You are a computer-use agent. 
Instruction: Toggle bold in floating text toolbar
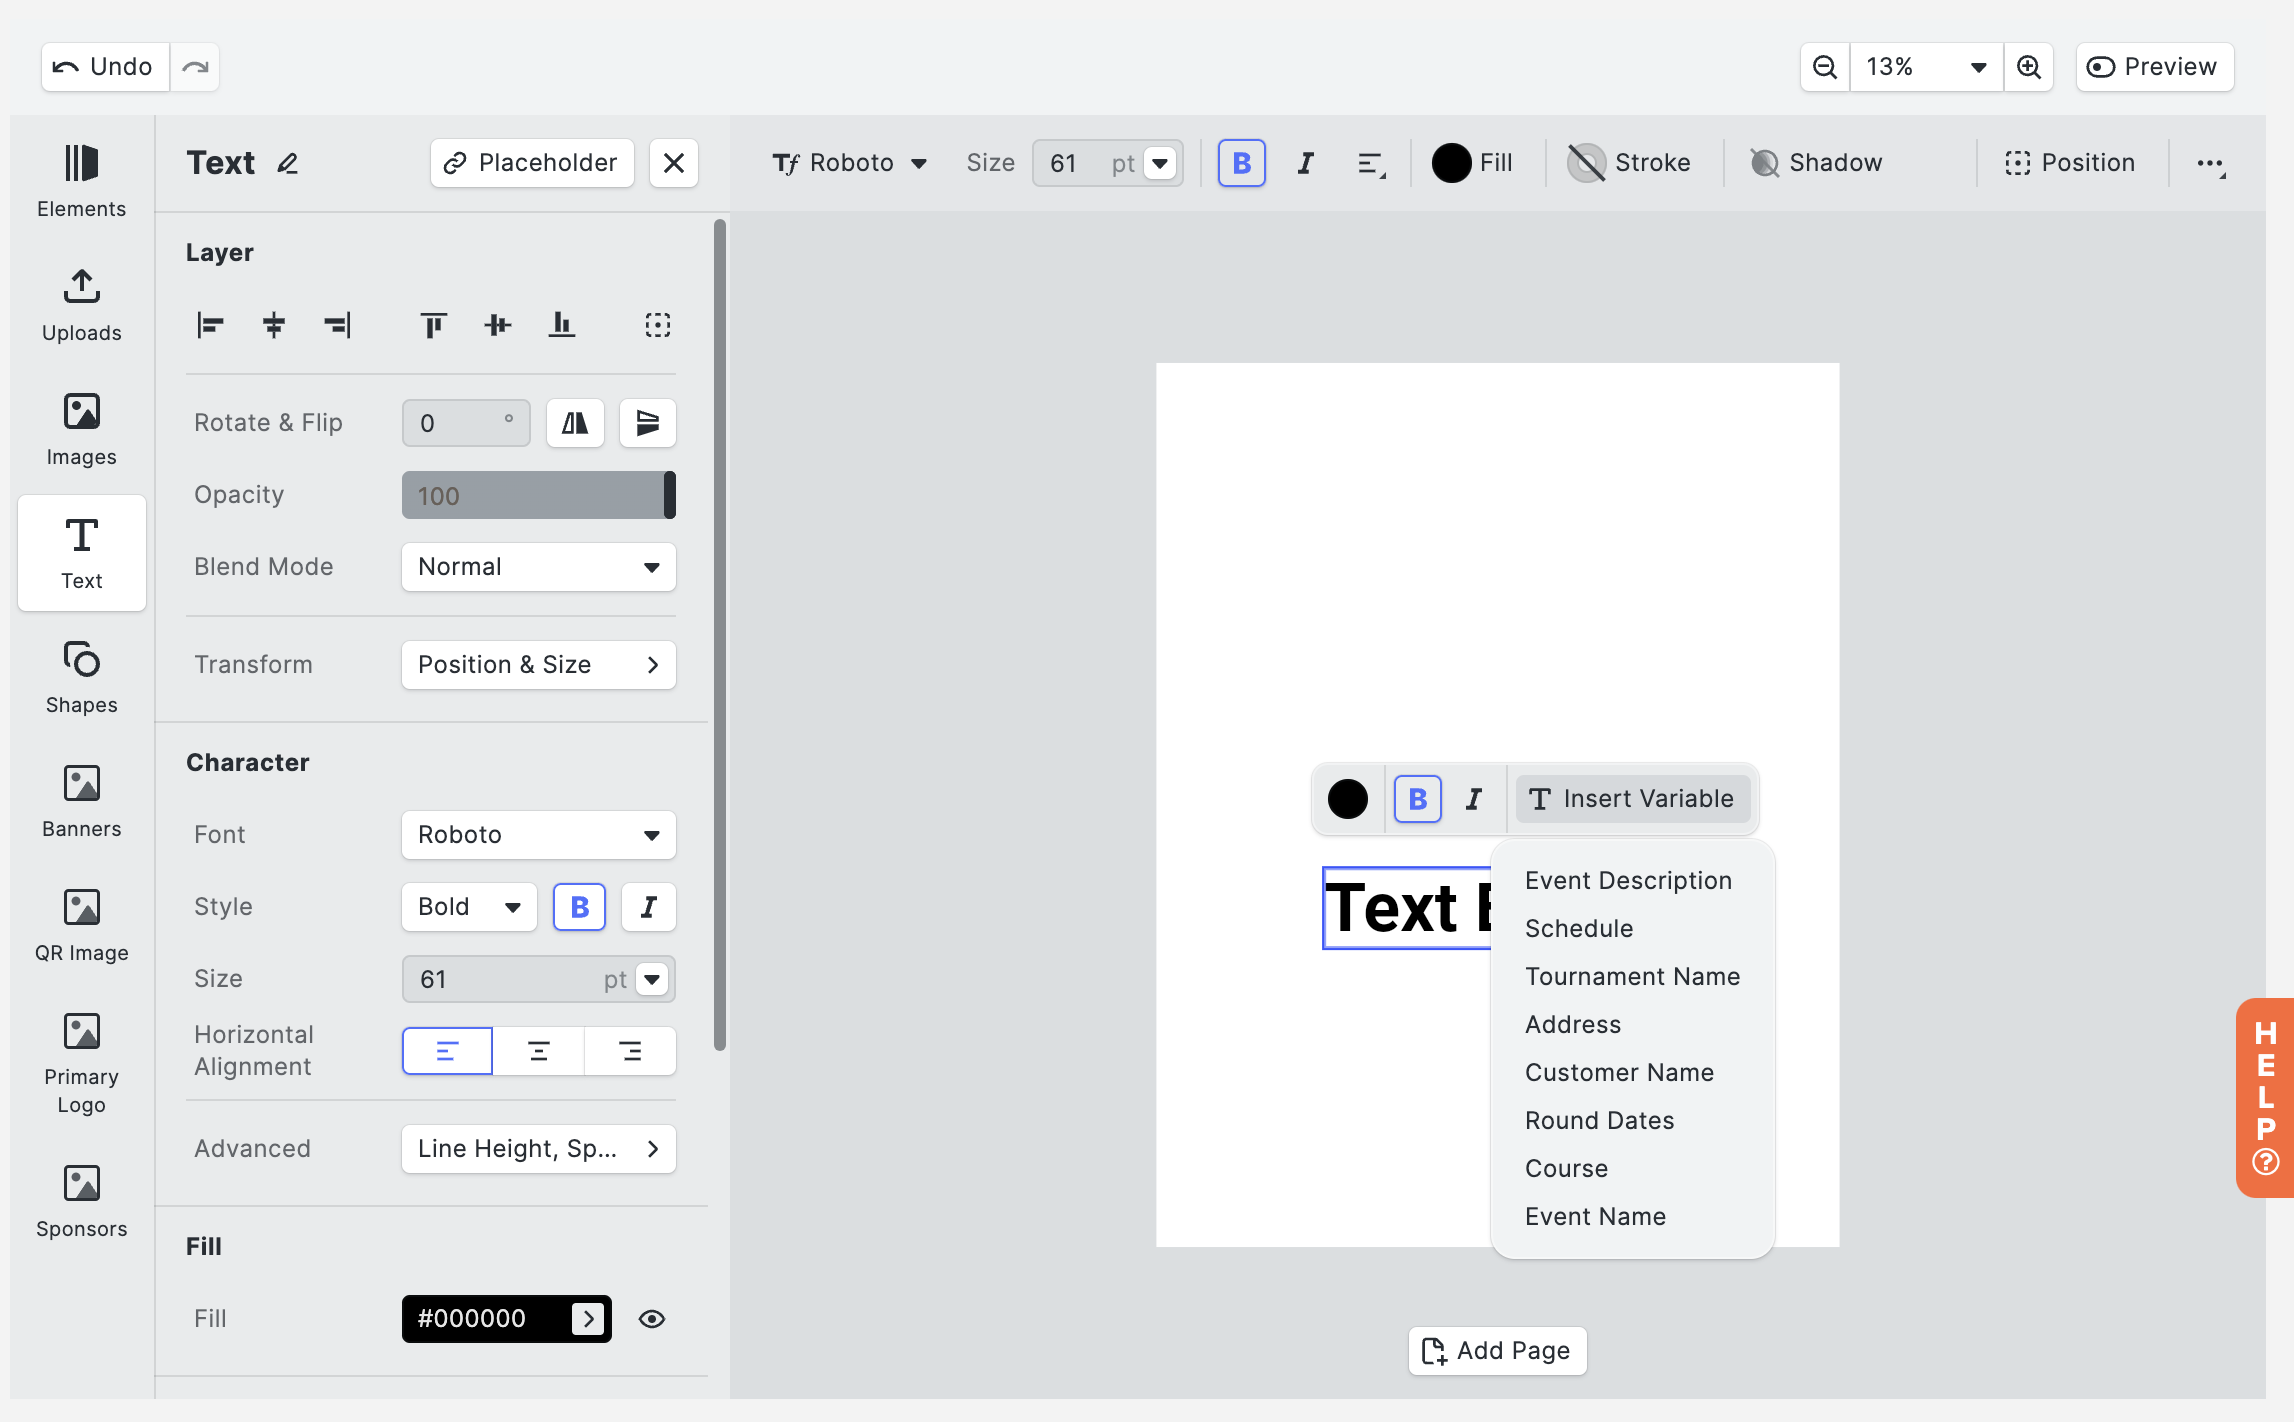tap(1418, 799)
